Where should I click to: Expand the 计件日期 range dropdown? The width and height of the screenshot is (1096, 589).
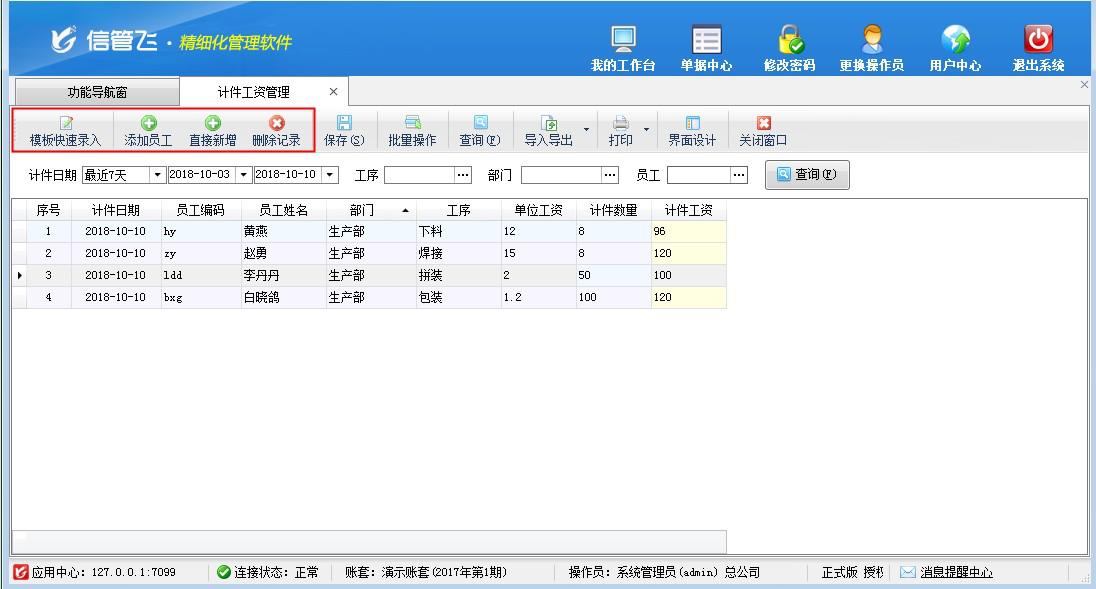tap(157, 175)
